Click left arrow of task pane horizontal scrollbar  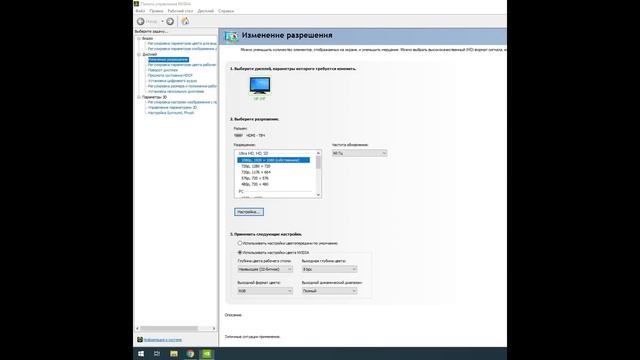pyautogui.click(x=138, y=328)
